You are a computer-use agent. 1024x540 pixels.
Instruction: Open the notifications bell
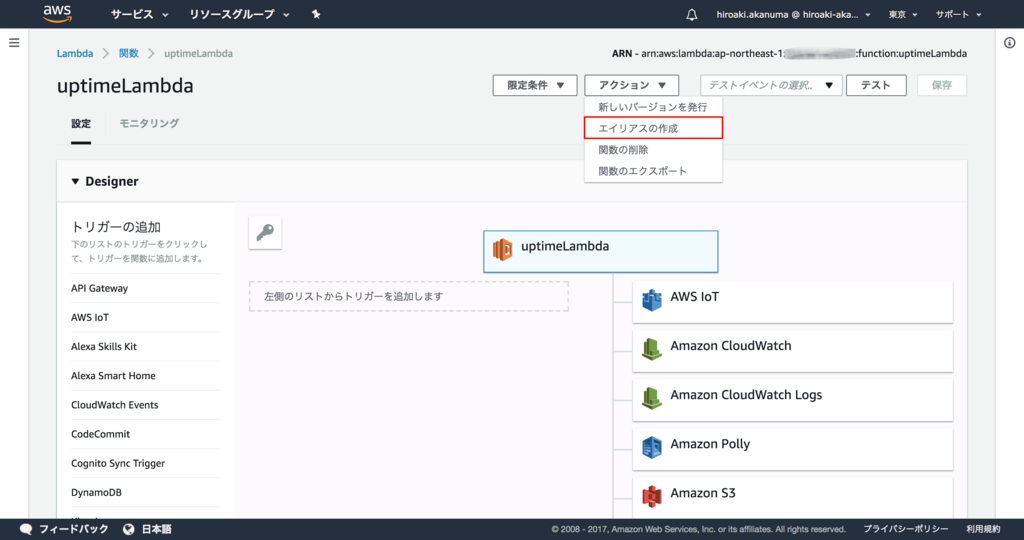(692, 14)
